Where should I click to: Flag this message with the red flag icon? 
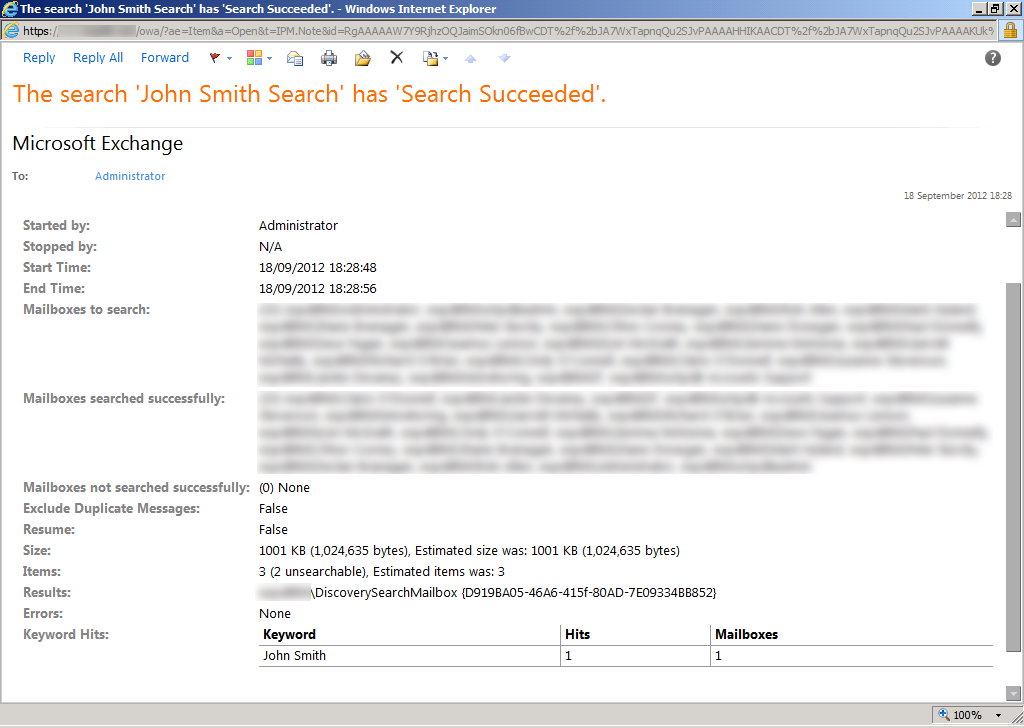214,57
